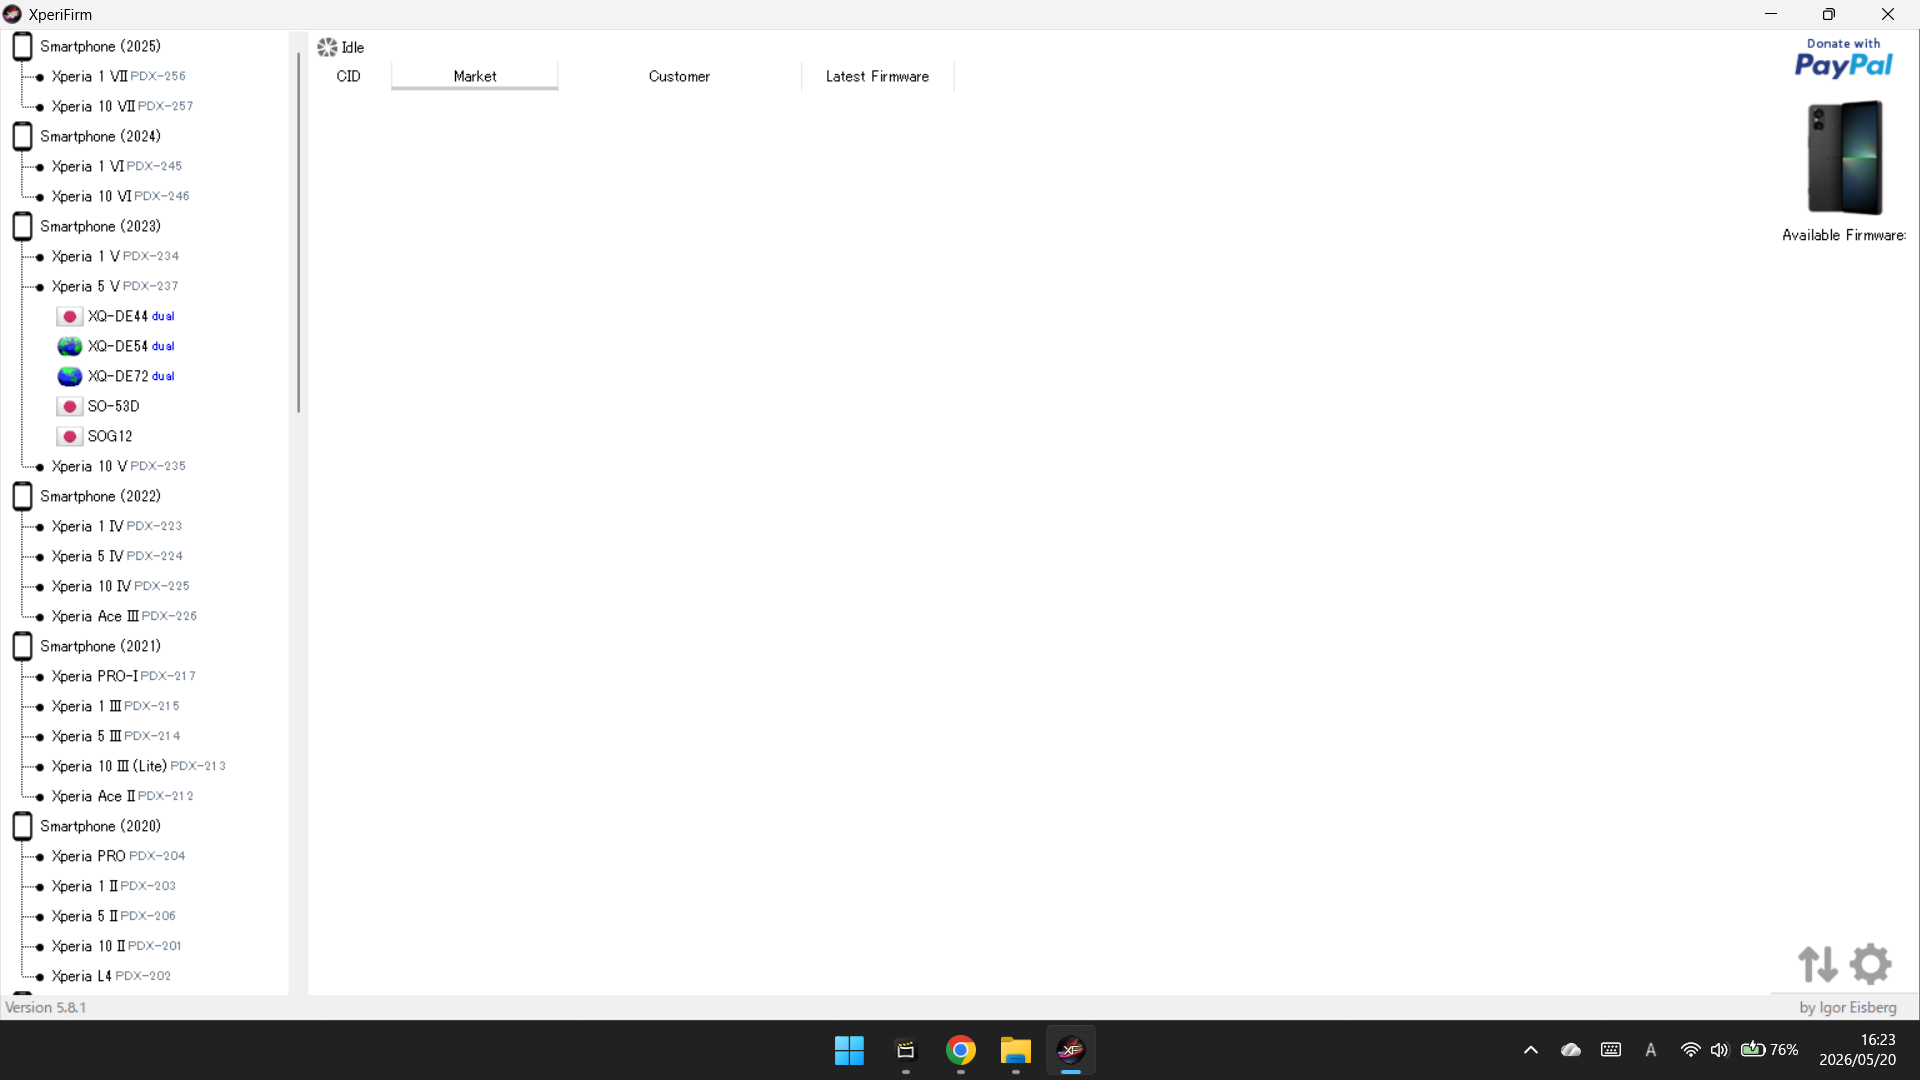Click the phone icon beside Smartphone (2020)
Screen dimensions: 1920x1080
22,826
